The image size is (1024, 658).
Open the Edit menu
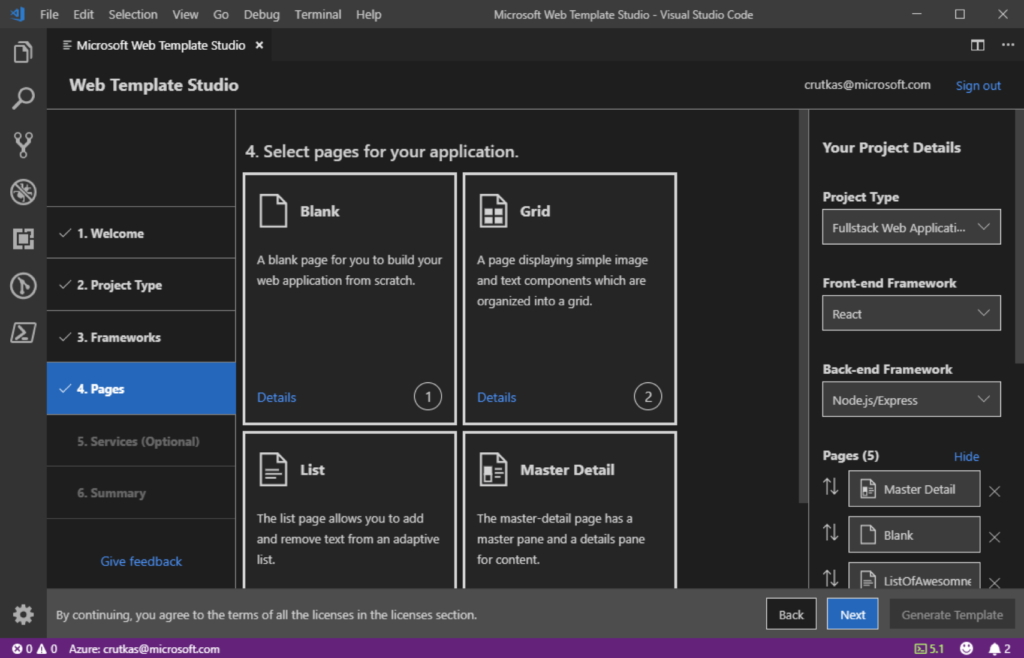point(84,14)
